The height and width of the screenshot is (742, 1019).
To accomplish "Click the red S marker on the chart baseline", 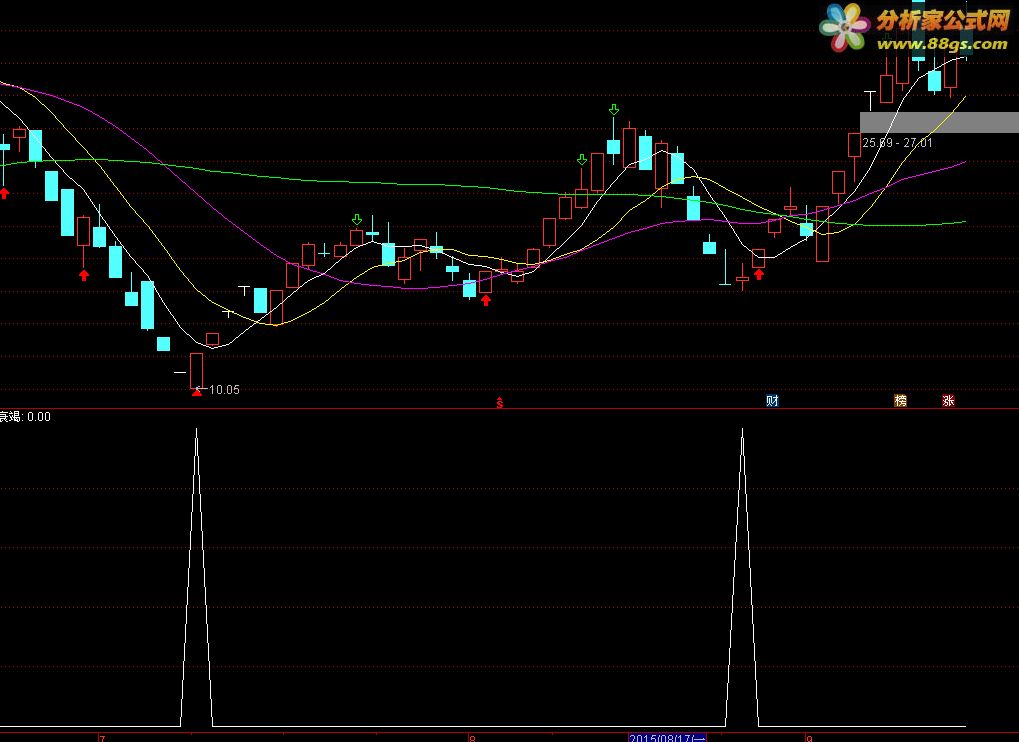I will tap(500, 403).
